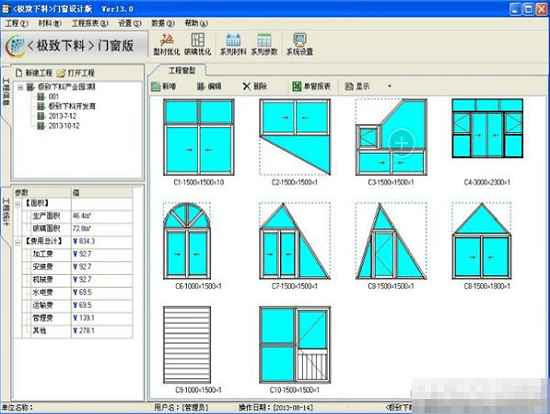Viewport: 550px width, 414px height.
Task: Open the 工程报表 menu
Action: 90,24
